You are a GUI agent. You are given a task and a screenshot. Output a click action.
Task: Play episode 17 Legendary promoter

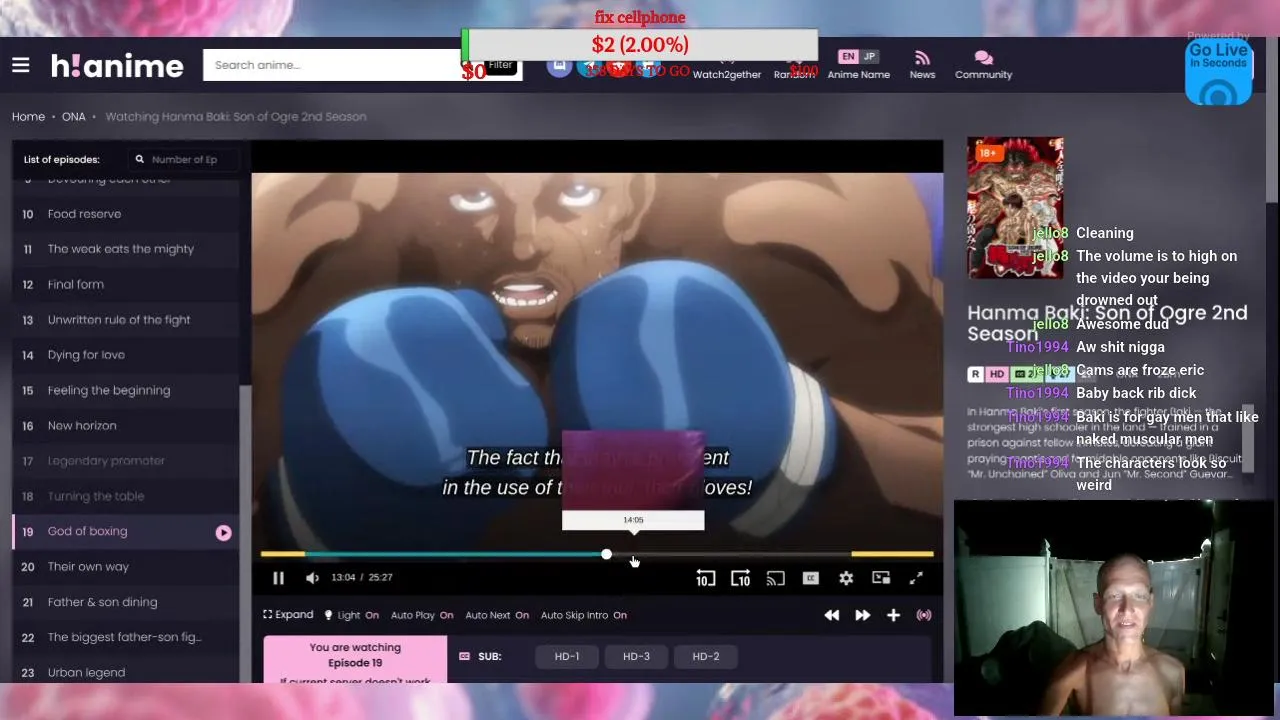125,461
